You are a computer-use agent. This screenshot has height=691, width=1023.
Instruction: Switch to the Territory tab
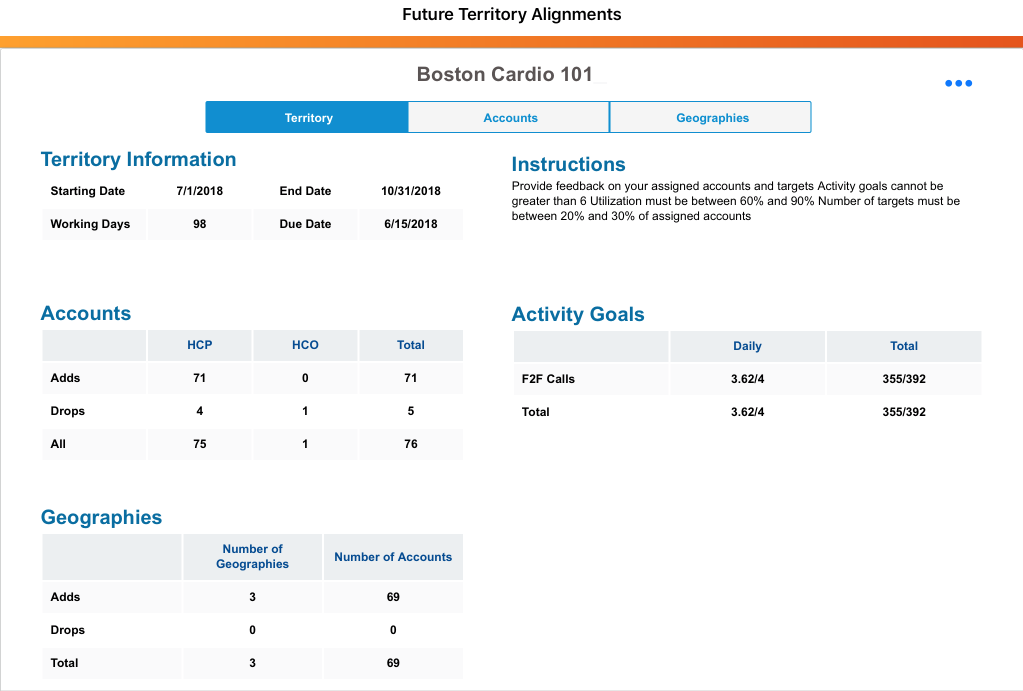(x=308, y=118)
